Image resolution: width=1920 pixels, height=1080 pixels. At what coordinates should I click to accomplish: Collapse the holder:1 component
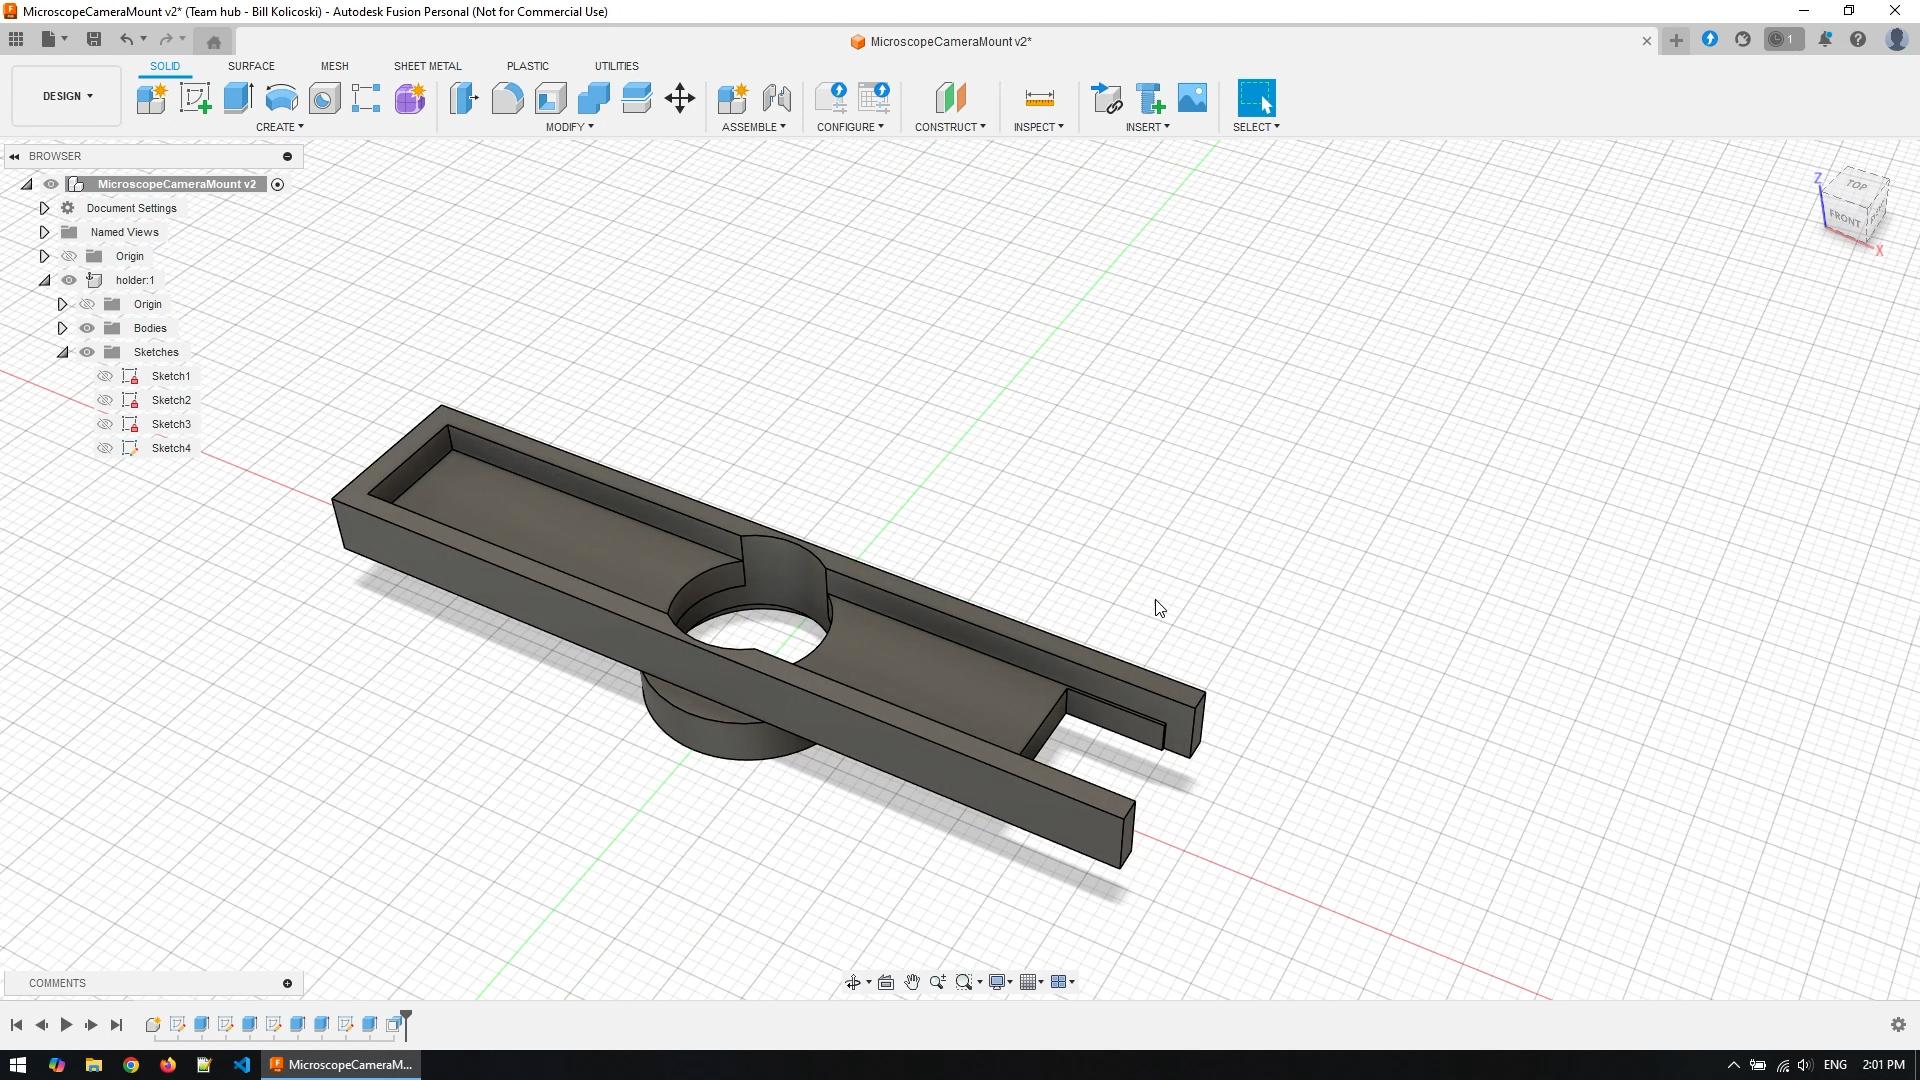point(44,280)
